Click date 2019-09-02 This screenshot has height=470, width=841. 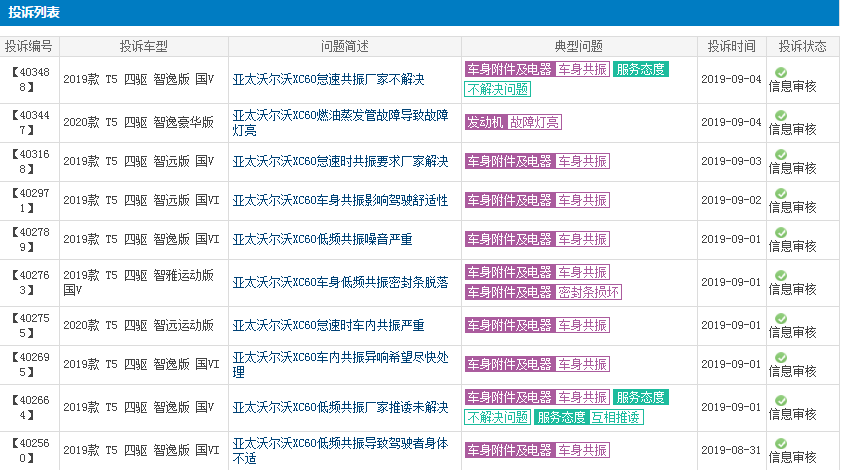click(731, 200)
